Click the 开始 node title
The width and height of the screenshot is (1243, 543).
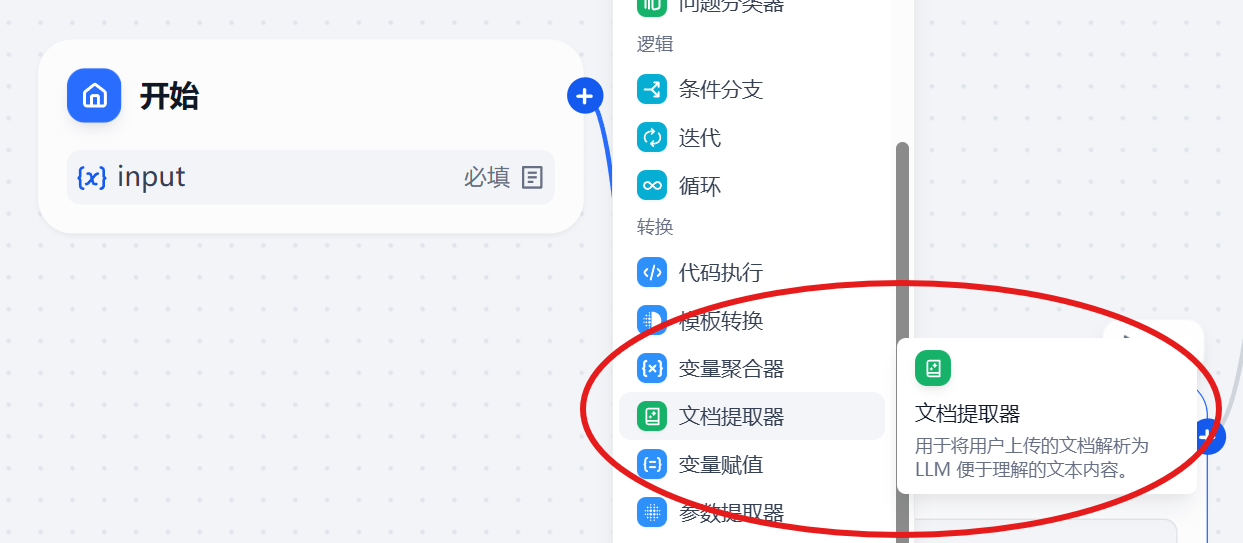(169, 96)
